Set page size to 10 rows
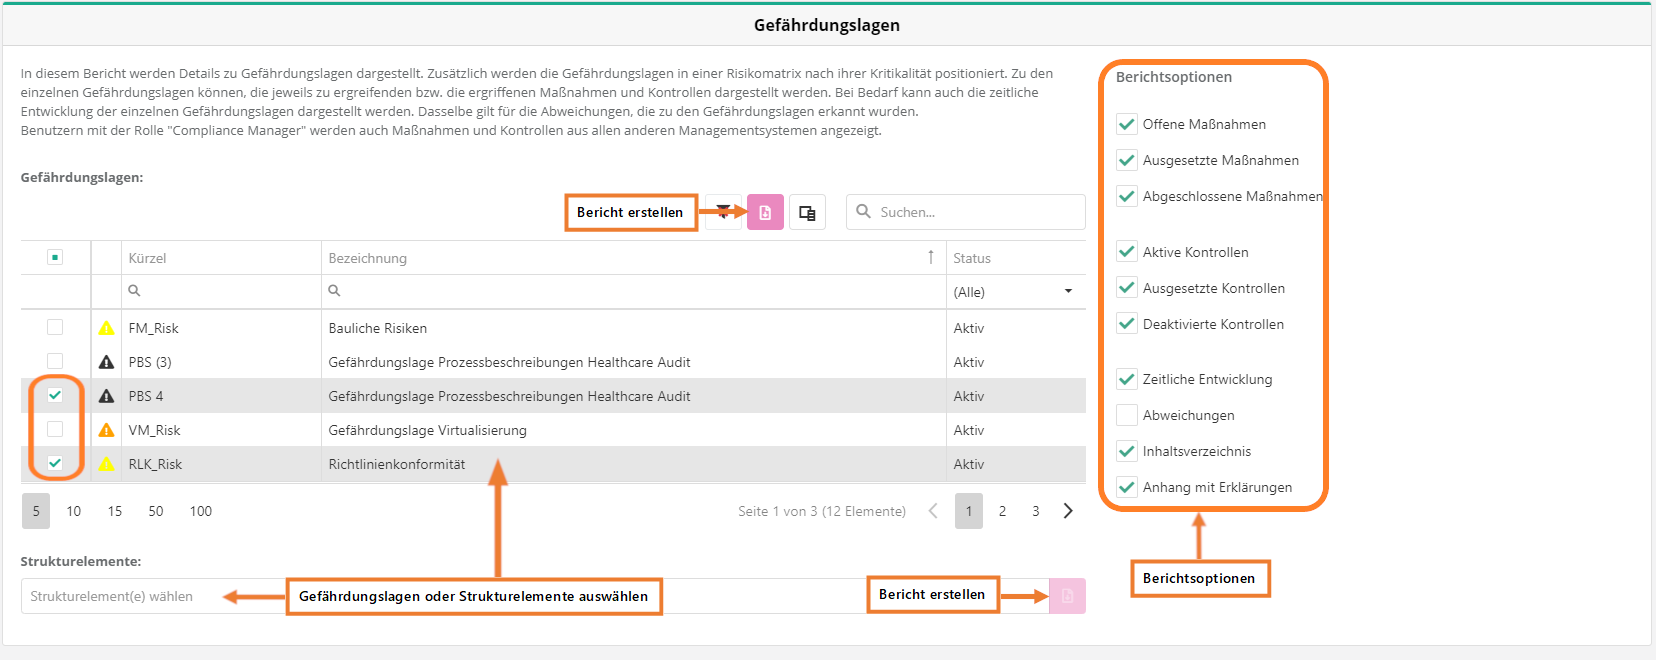 74,511
